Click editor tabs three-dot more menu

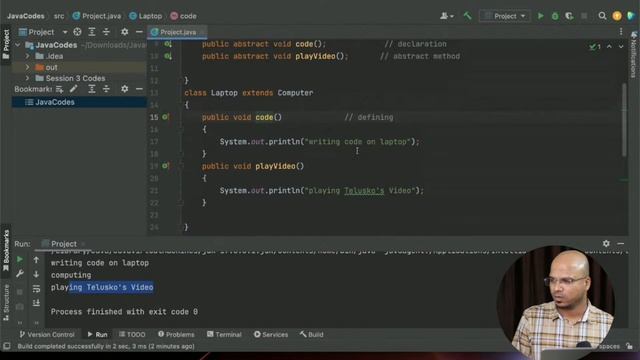coord(621,32)
